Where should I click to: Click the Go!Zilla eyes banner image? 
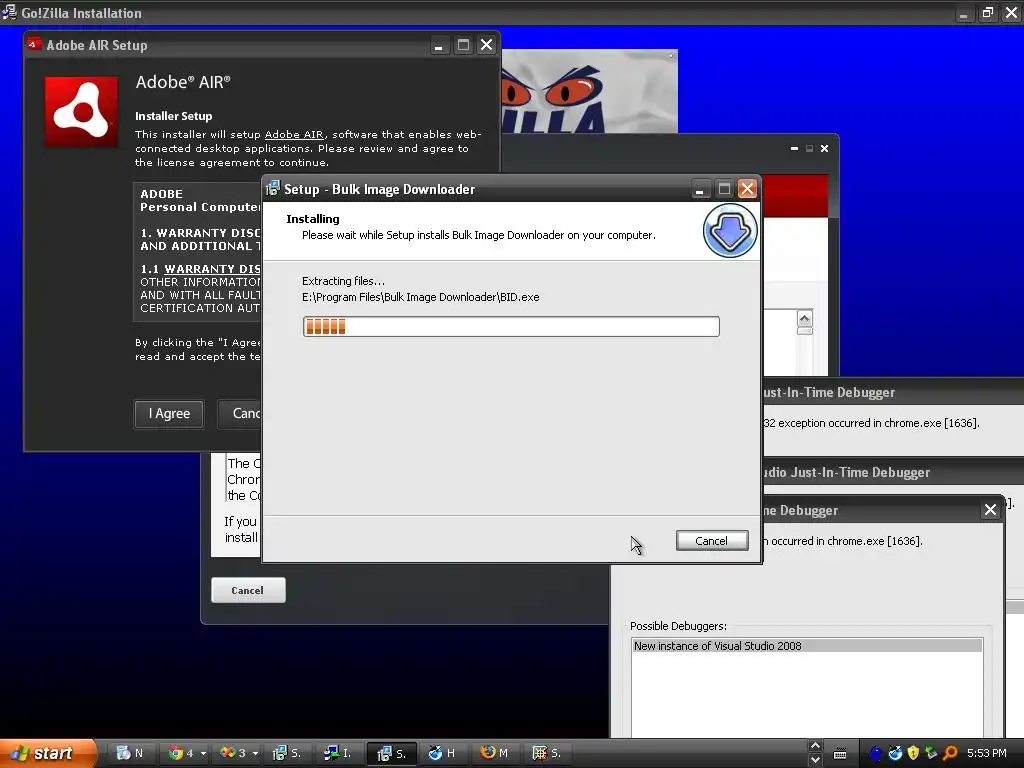click(x=589, y=91)
